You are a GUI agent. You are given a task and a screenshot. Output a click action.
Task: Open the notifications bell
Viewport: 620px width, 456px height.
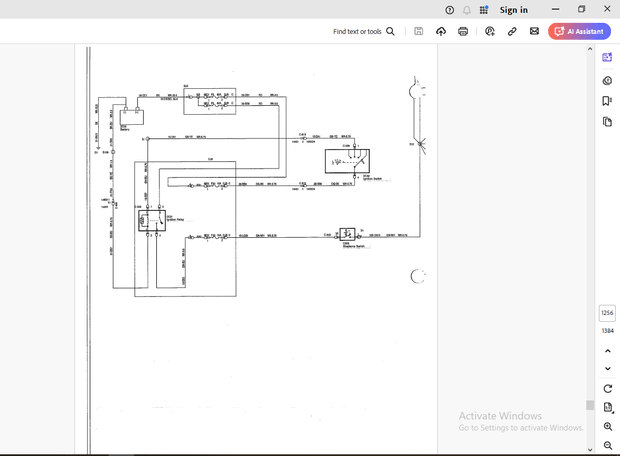[467, 10]
